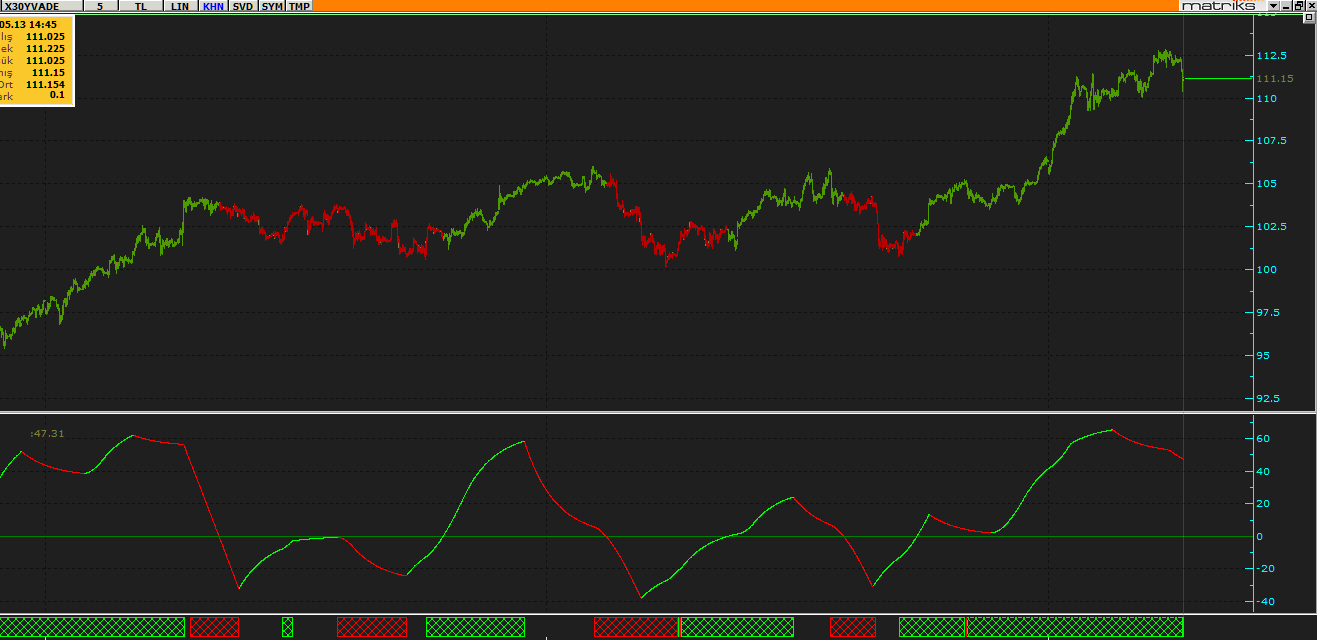Change the 5 period interval button
The image size is (1317, 640).
point(100,6)
